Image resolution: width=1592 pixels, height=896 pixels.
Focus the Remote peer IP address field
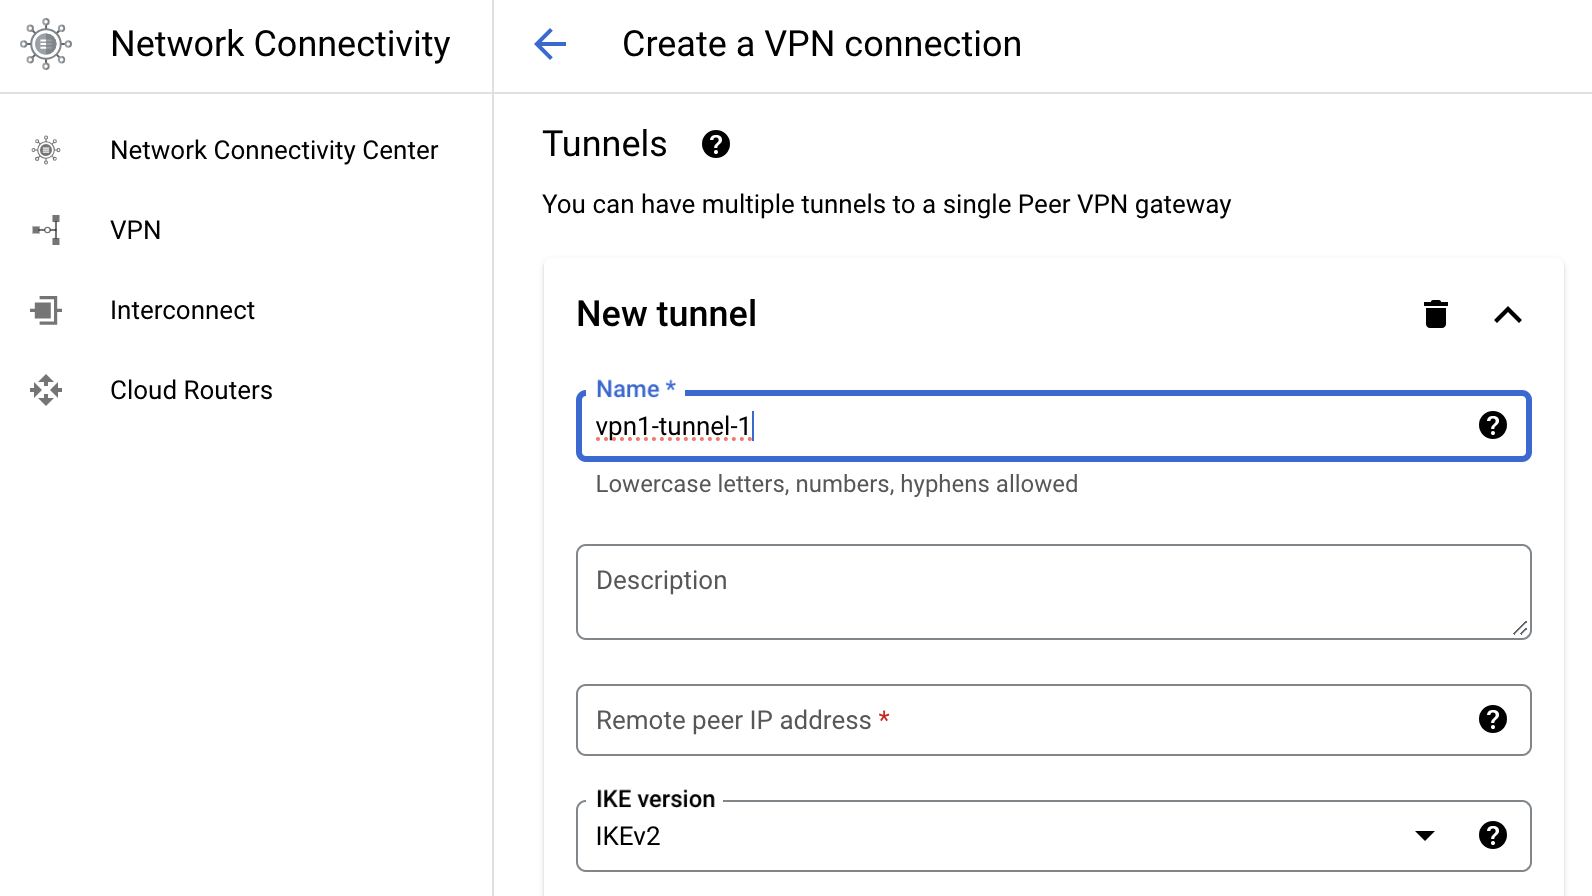1030,720
